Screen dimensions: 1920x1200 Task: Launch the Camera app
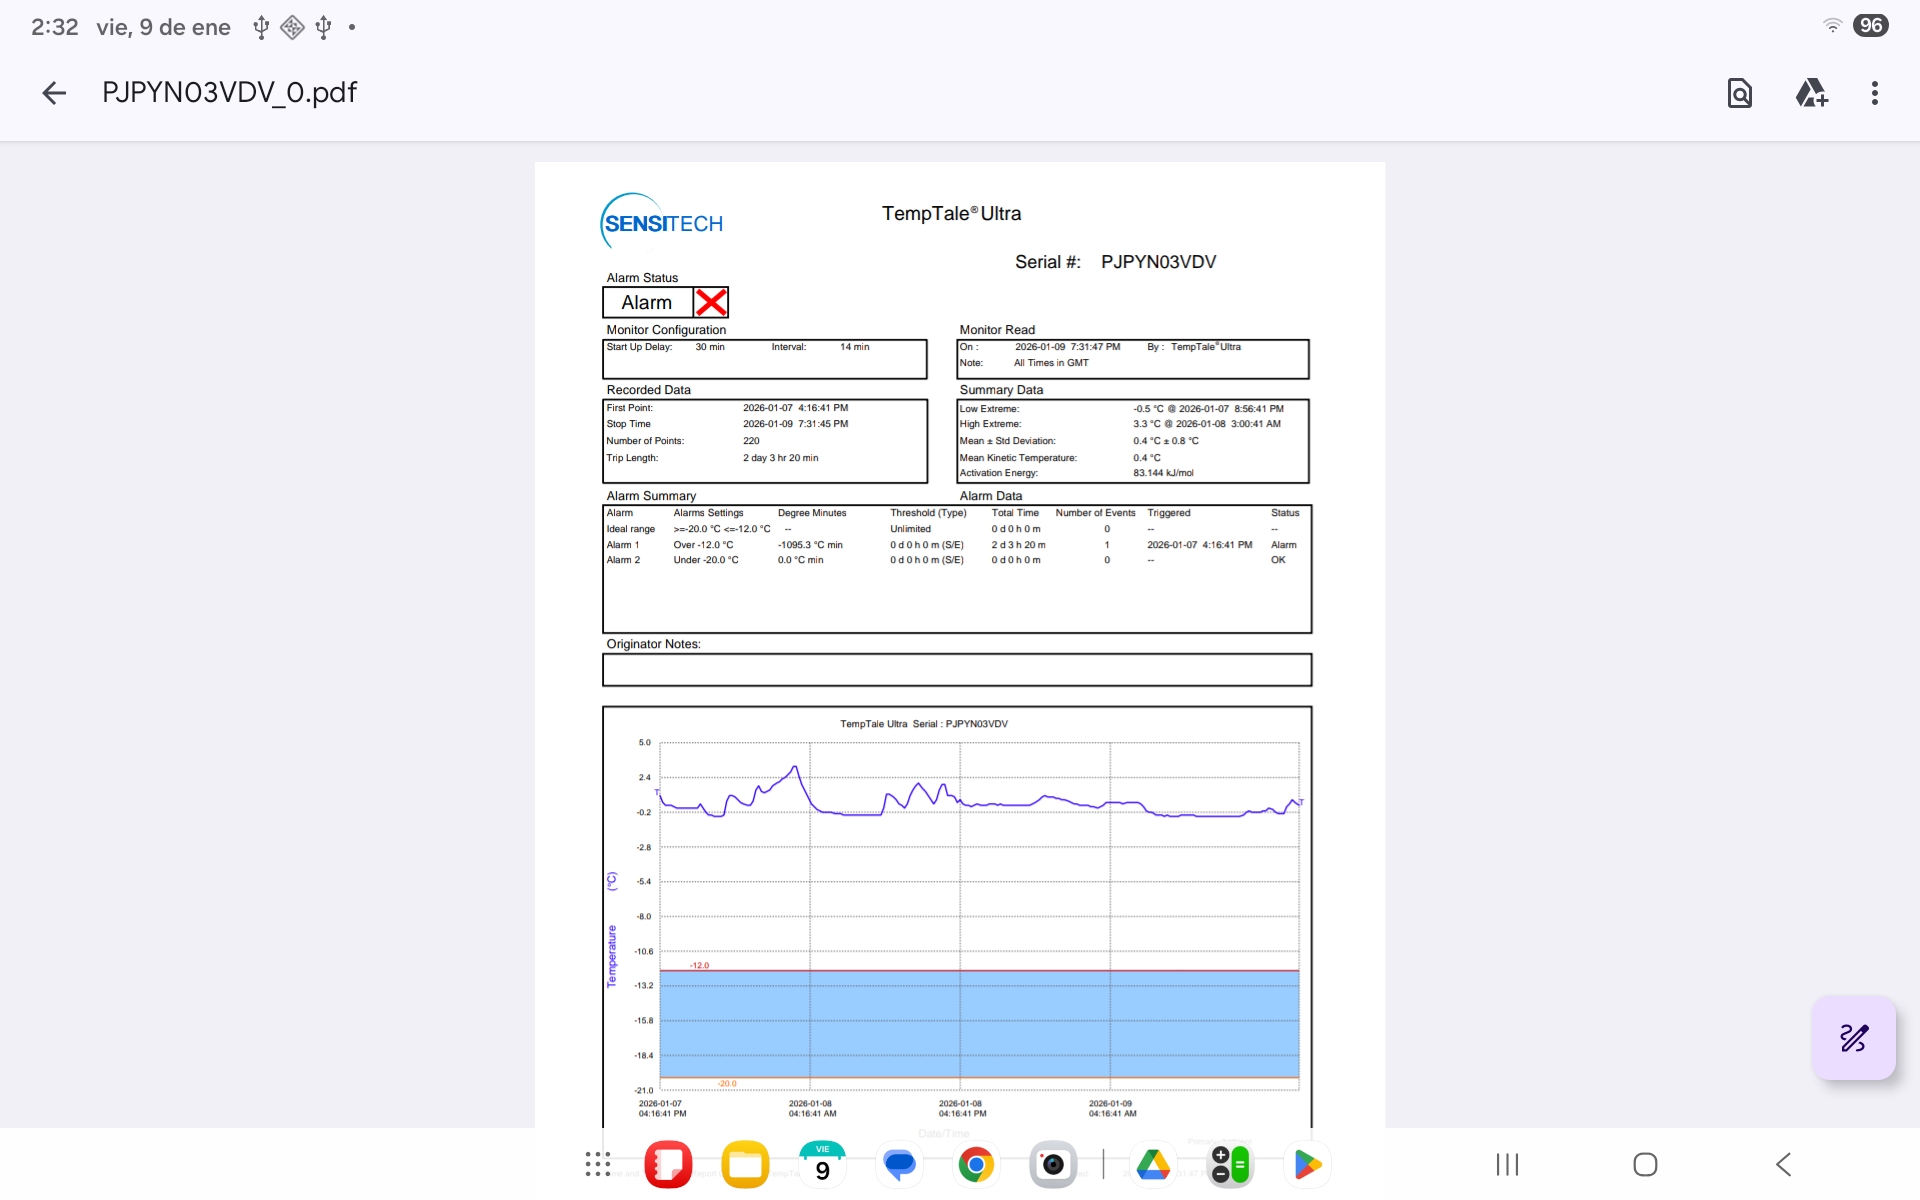click(1053, 1165)
